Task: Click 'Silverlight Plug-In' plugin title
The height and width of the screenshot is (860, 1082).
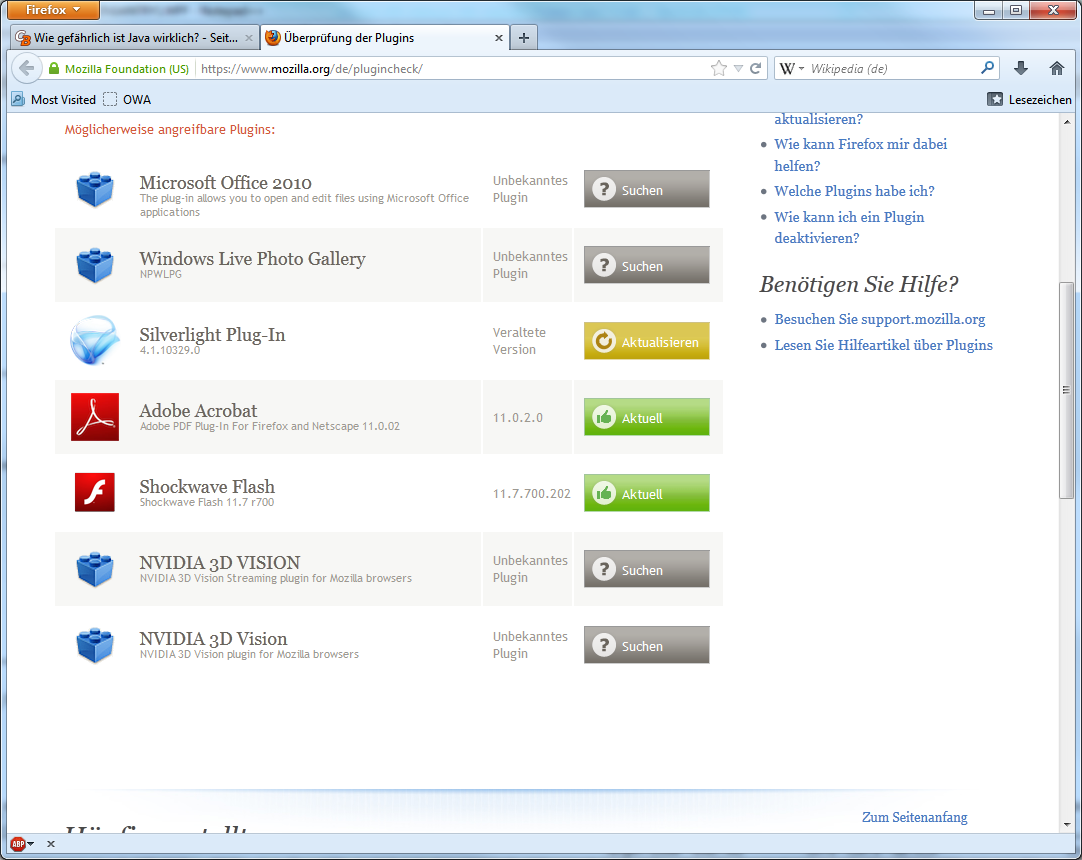Action: (x=213, y=335)
